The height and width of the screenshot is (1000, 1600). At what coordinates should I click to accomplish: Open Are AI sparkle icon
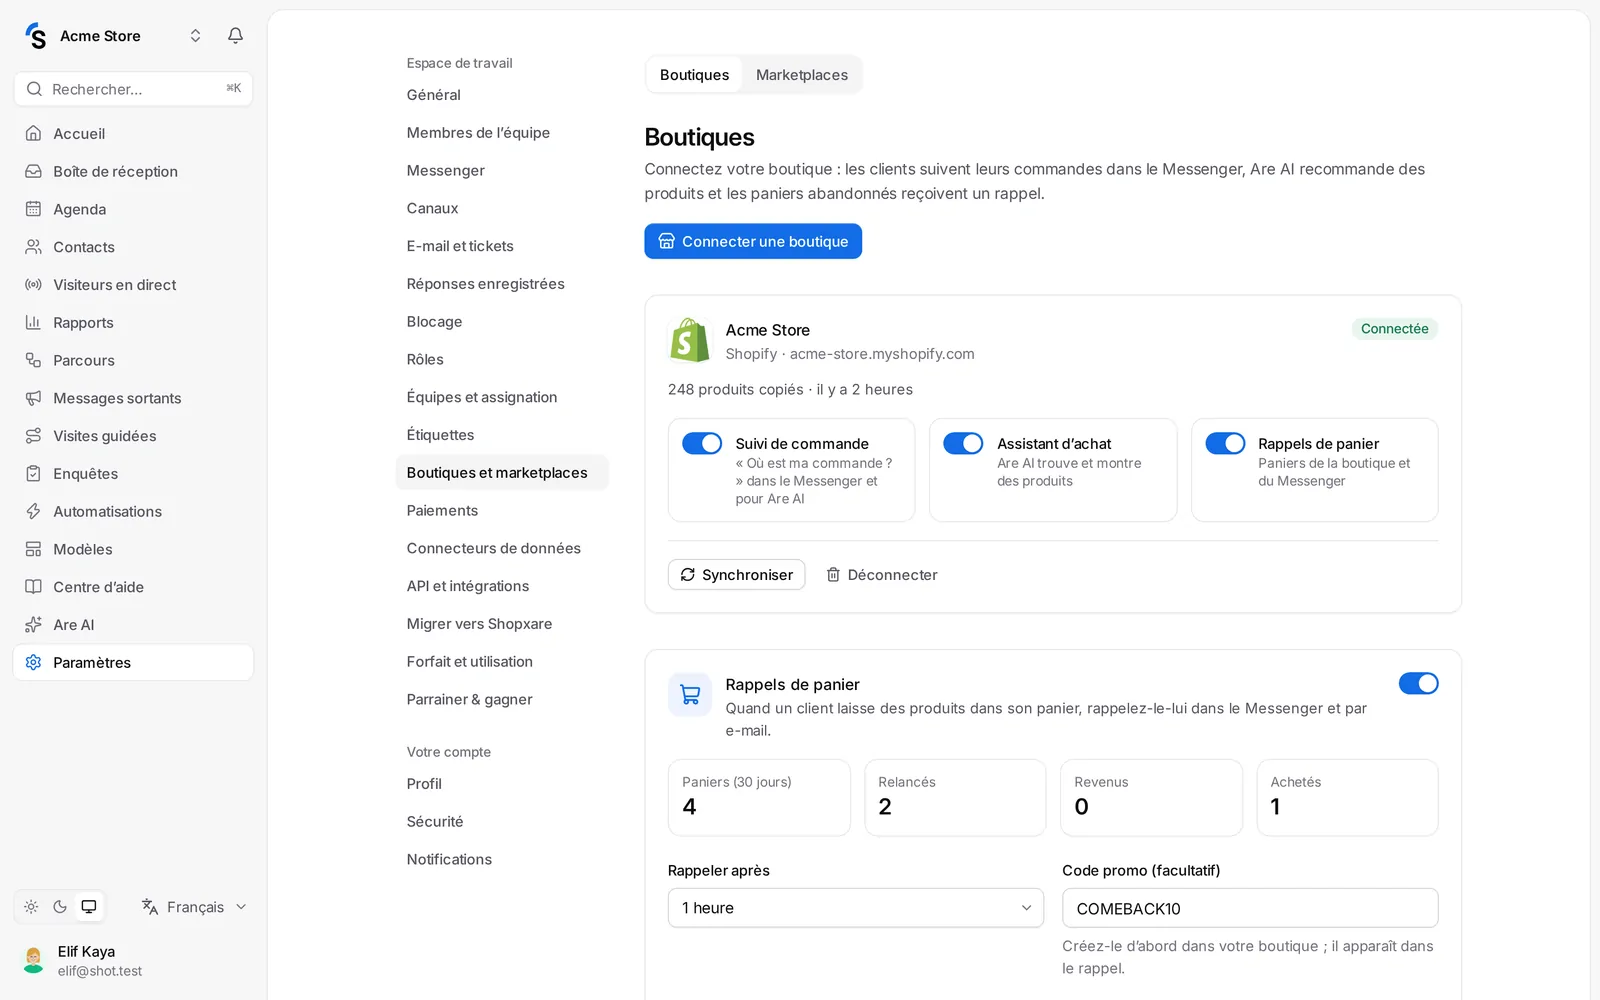click(x=33, y=625)
